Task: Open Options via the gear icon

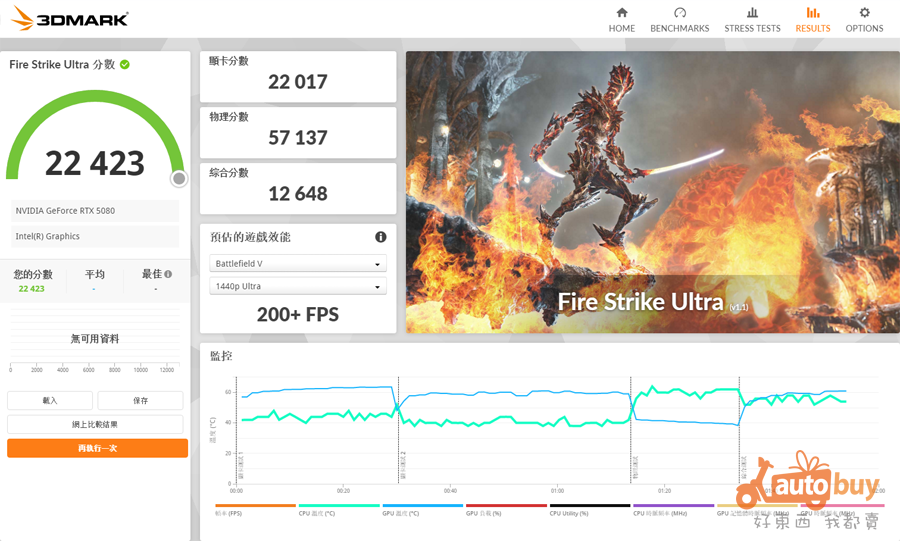Action: [864, 13]
